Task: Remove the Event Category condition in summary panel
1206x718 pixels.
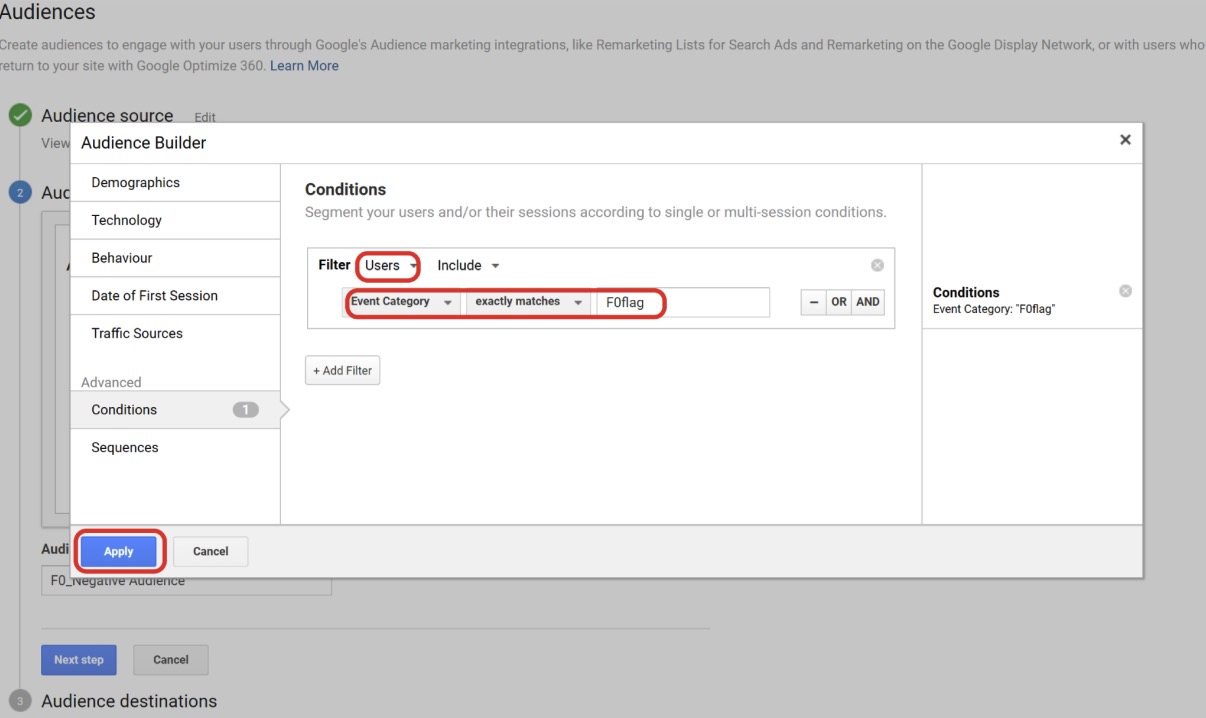Action: 1124,290
